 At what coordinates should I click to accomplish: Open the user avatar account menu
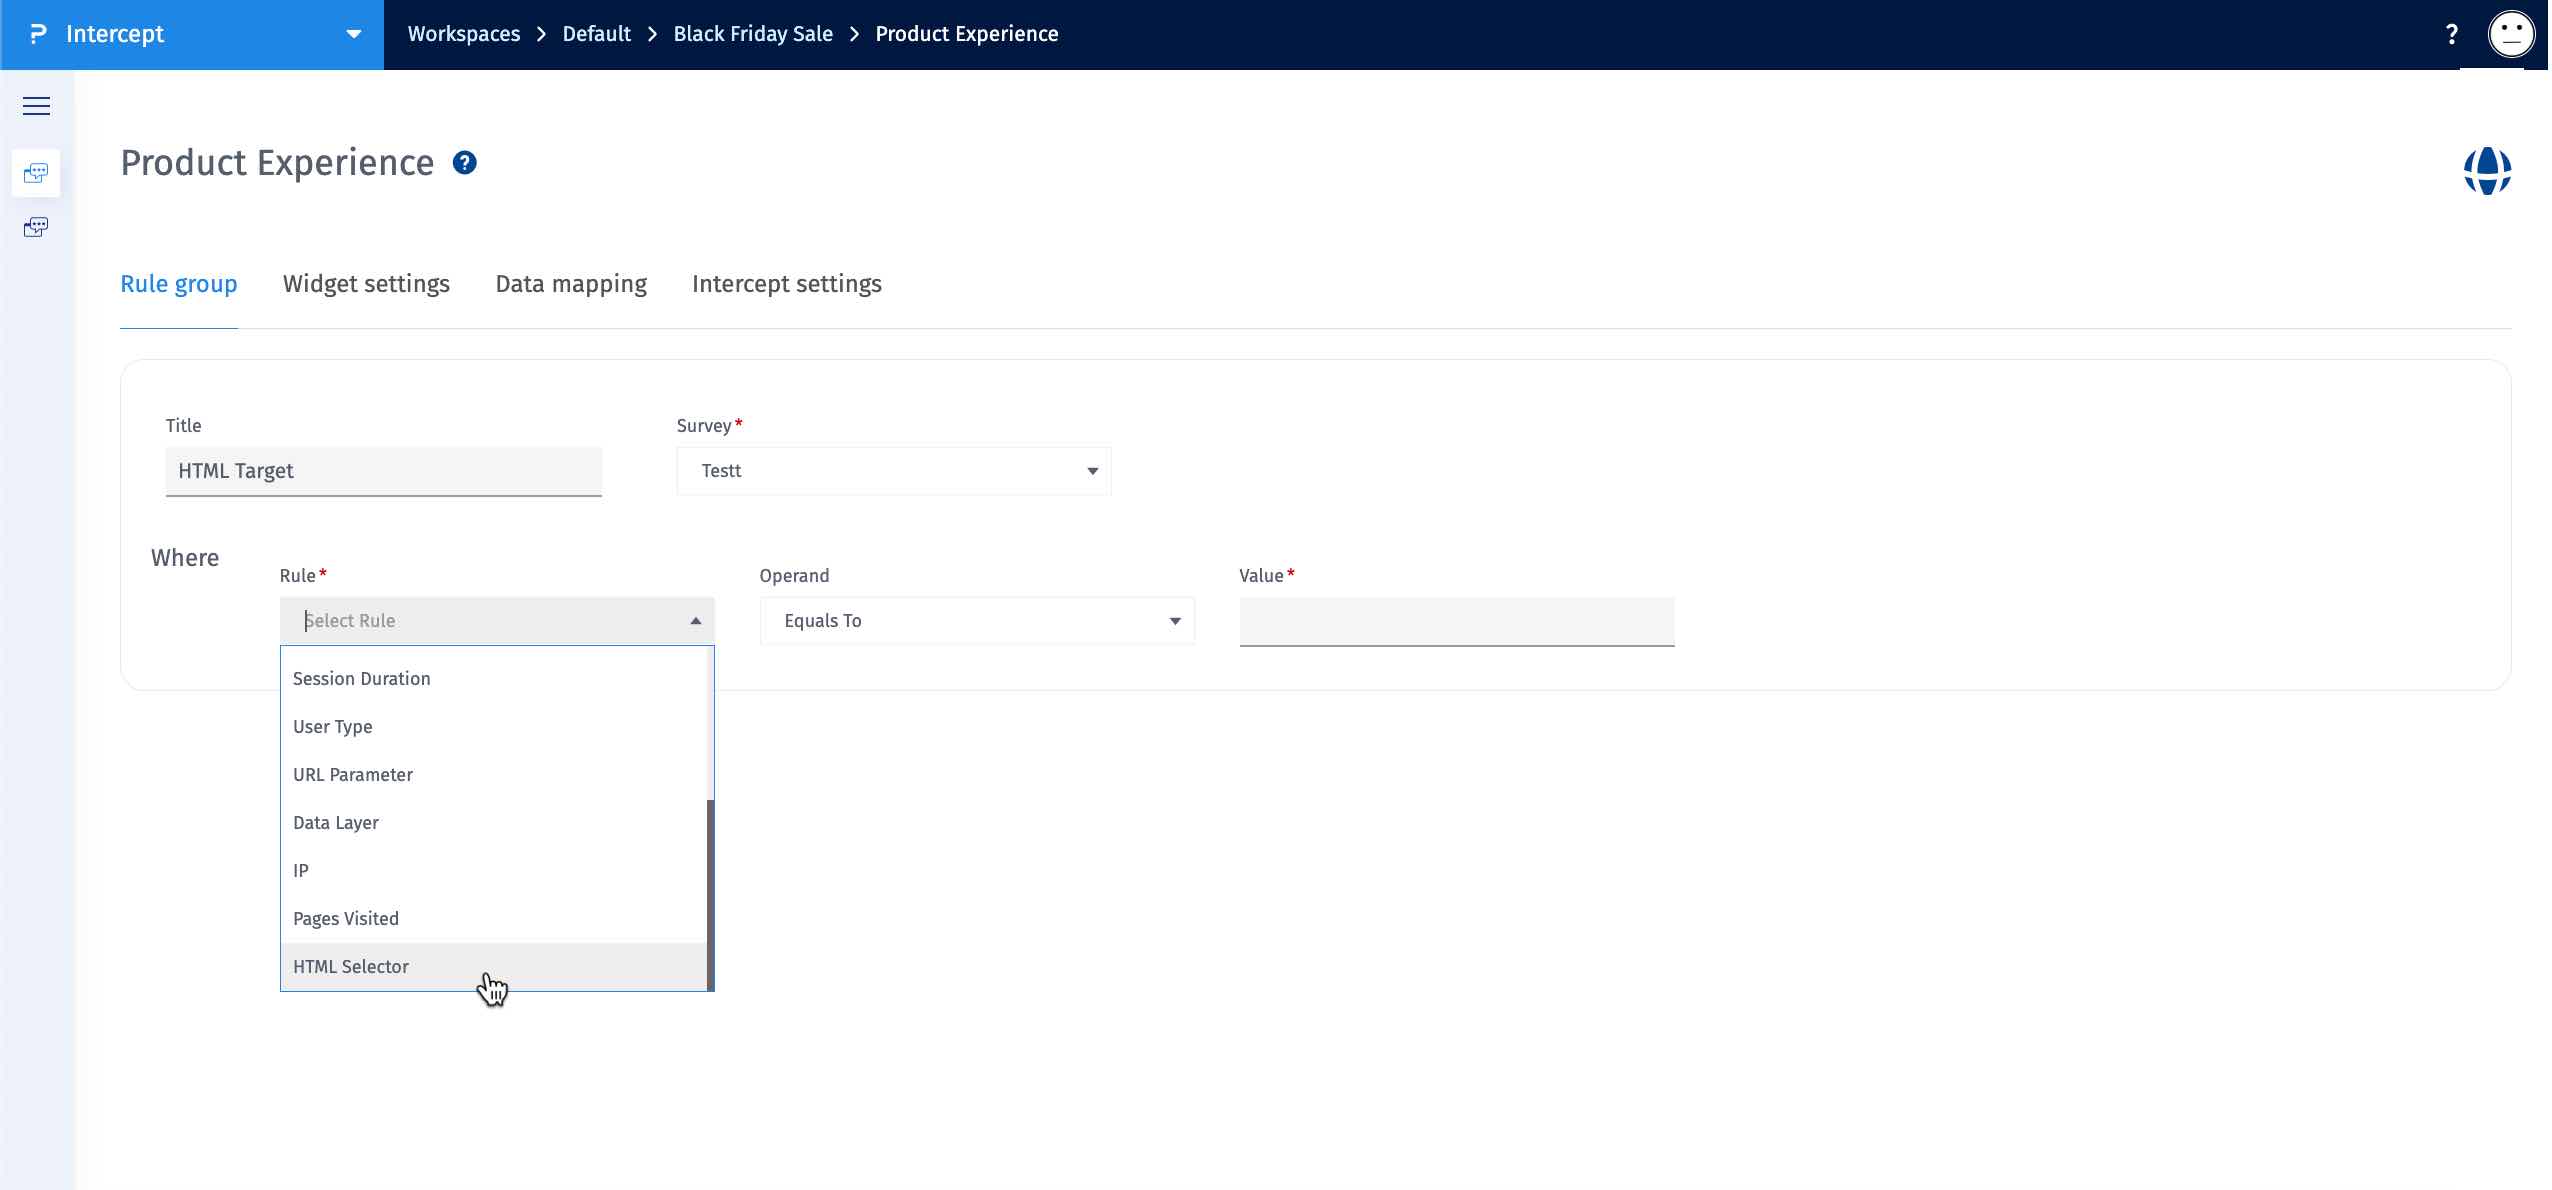pyautogui.click(x=2510, y=33)
